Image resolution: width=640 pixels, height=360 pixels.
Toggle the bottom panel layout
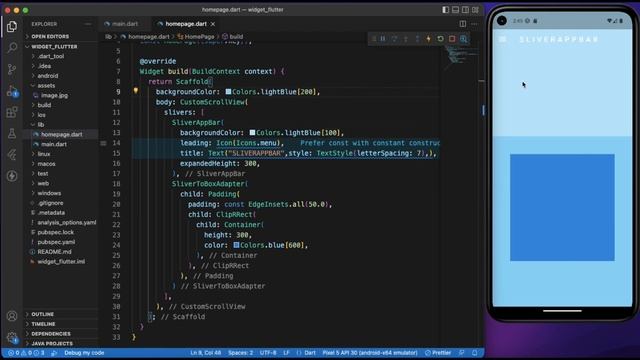tap(456, 10)
